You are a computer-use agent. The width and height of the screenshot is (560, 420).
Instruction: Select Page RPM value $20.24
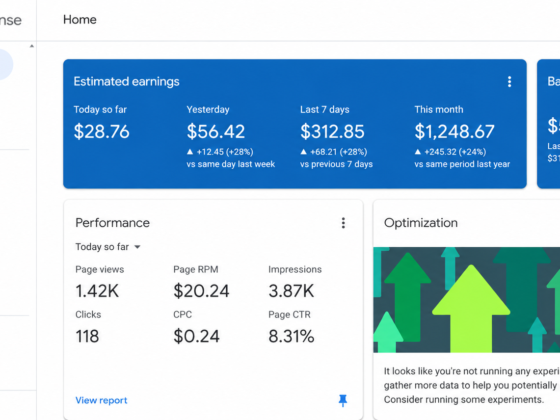[x=201, y=291]
